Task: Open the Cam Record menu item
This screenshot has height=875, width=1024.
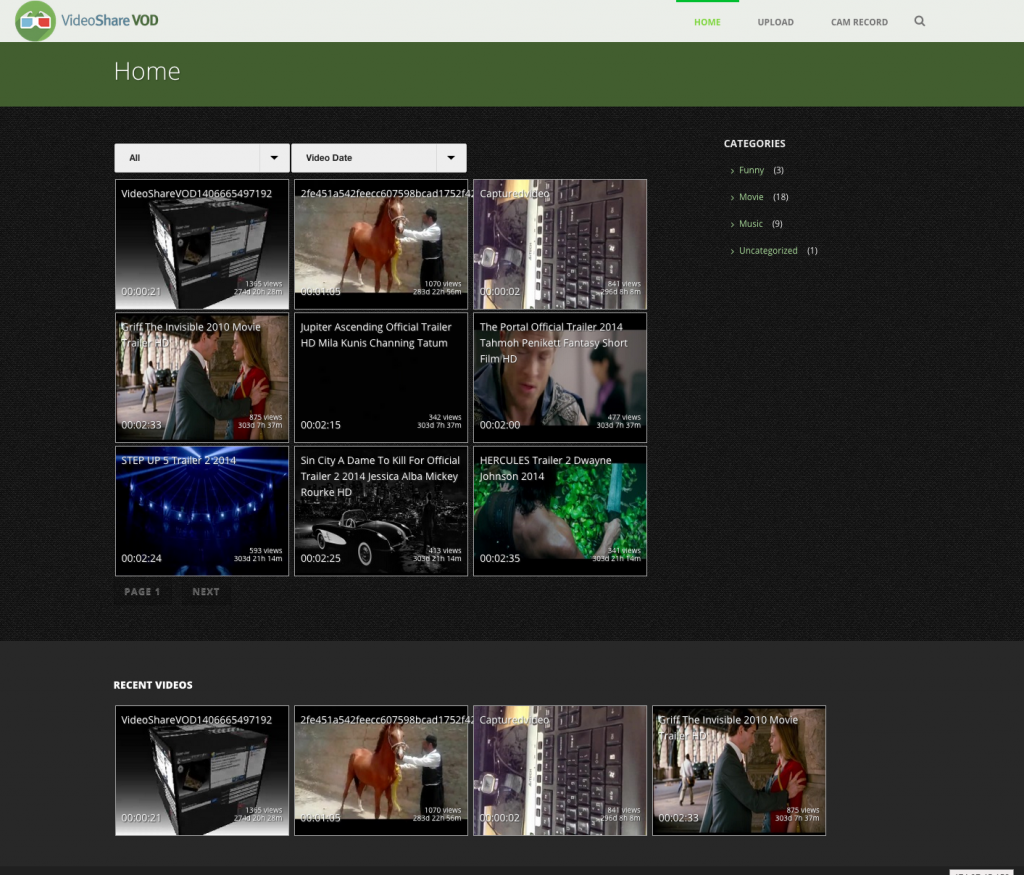Action: click(x=859, y=22)
